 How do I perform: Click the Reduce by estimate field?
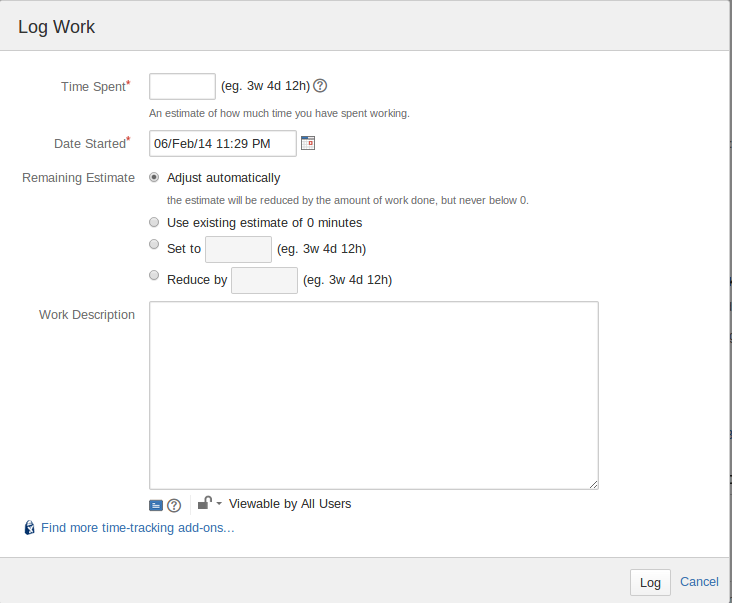click(x=264, y=280)
